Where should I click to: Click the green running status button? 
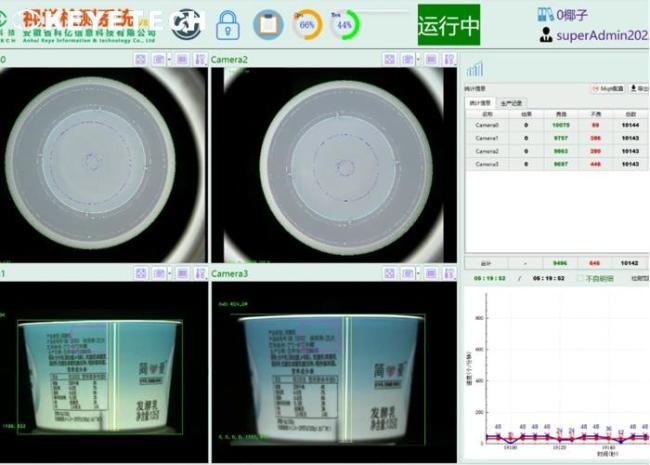tap(448, 26)
